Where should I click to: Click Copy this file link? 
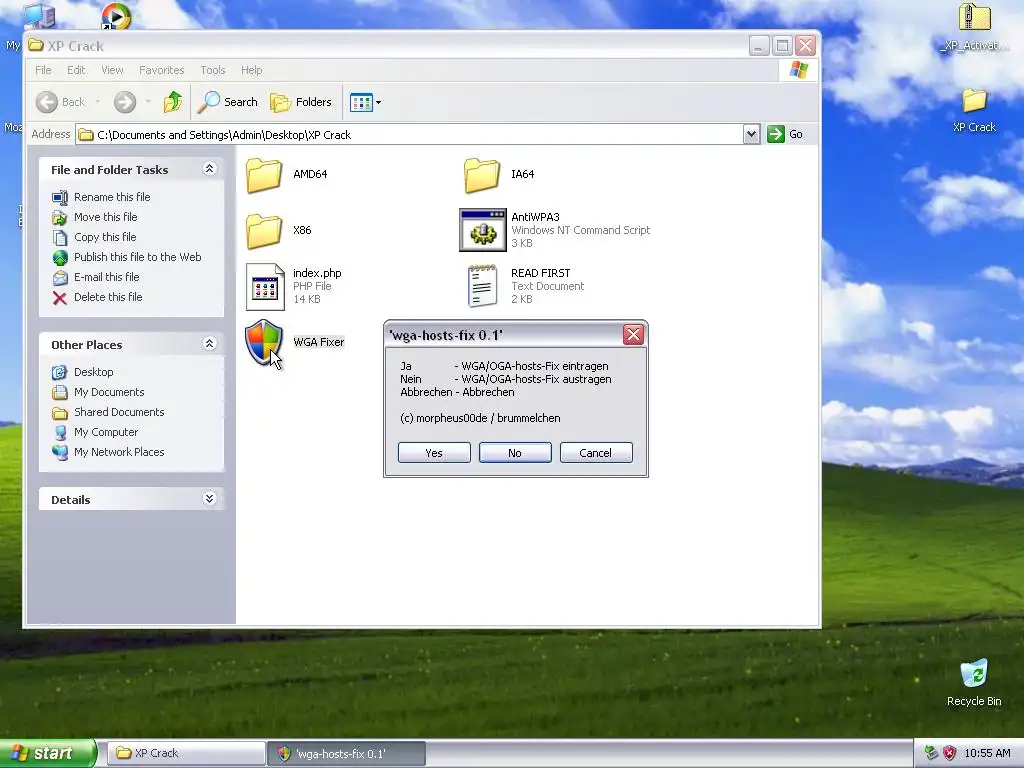coord(105,237)
